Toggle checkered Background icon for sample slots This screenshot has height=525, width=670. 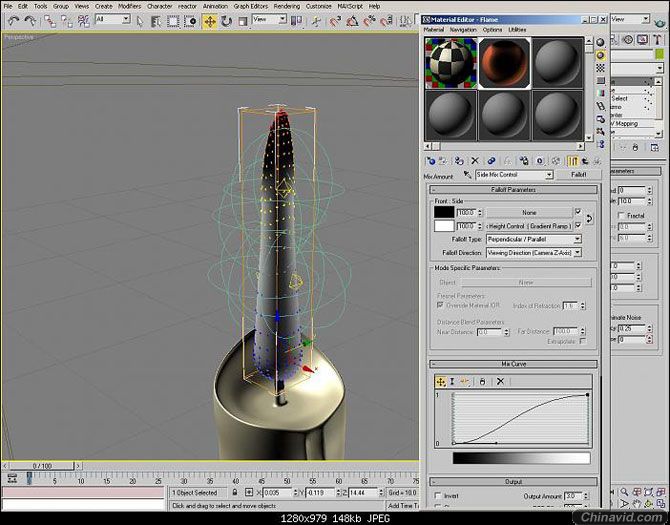pos(601,68)
